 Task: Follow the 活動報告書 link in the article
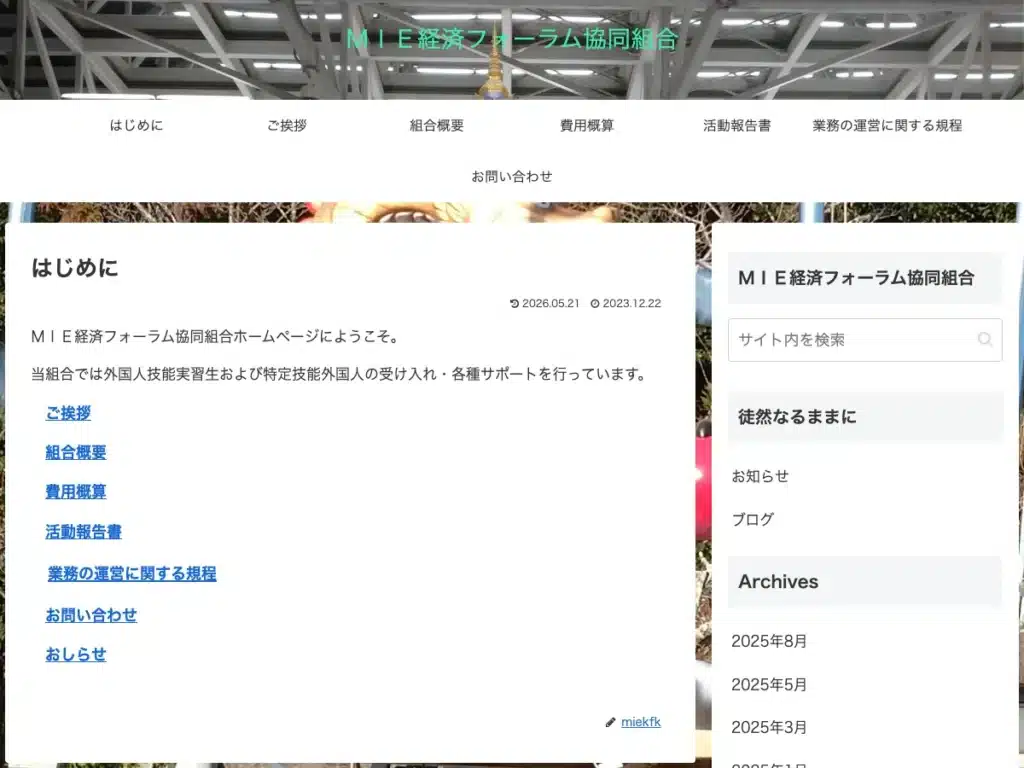click(84, 532)
